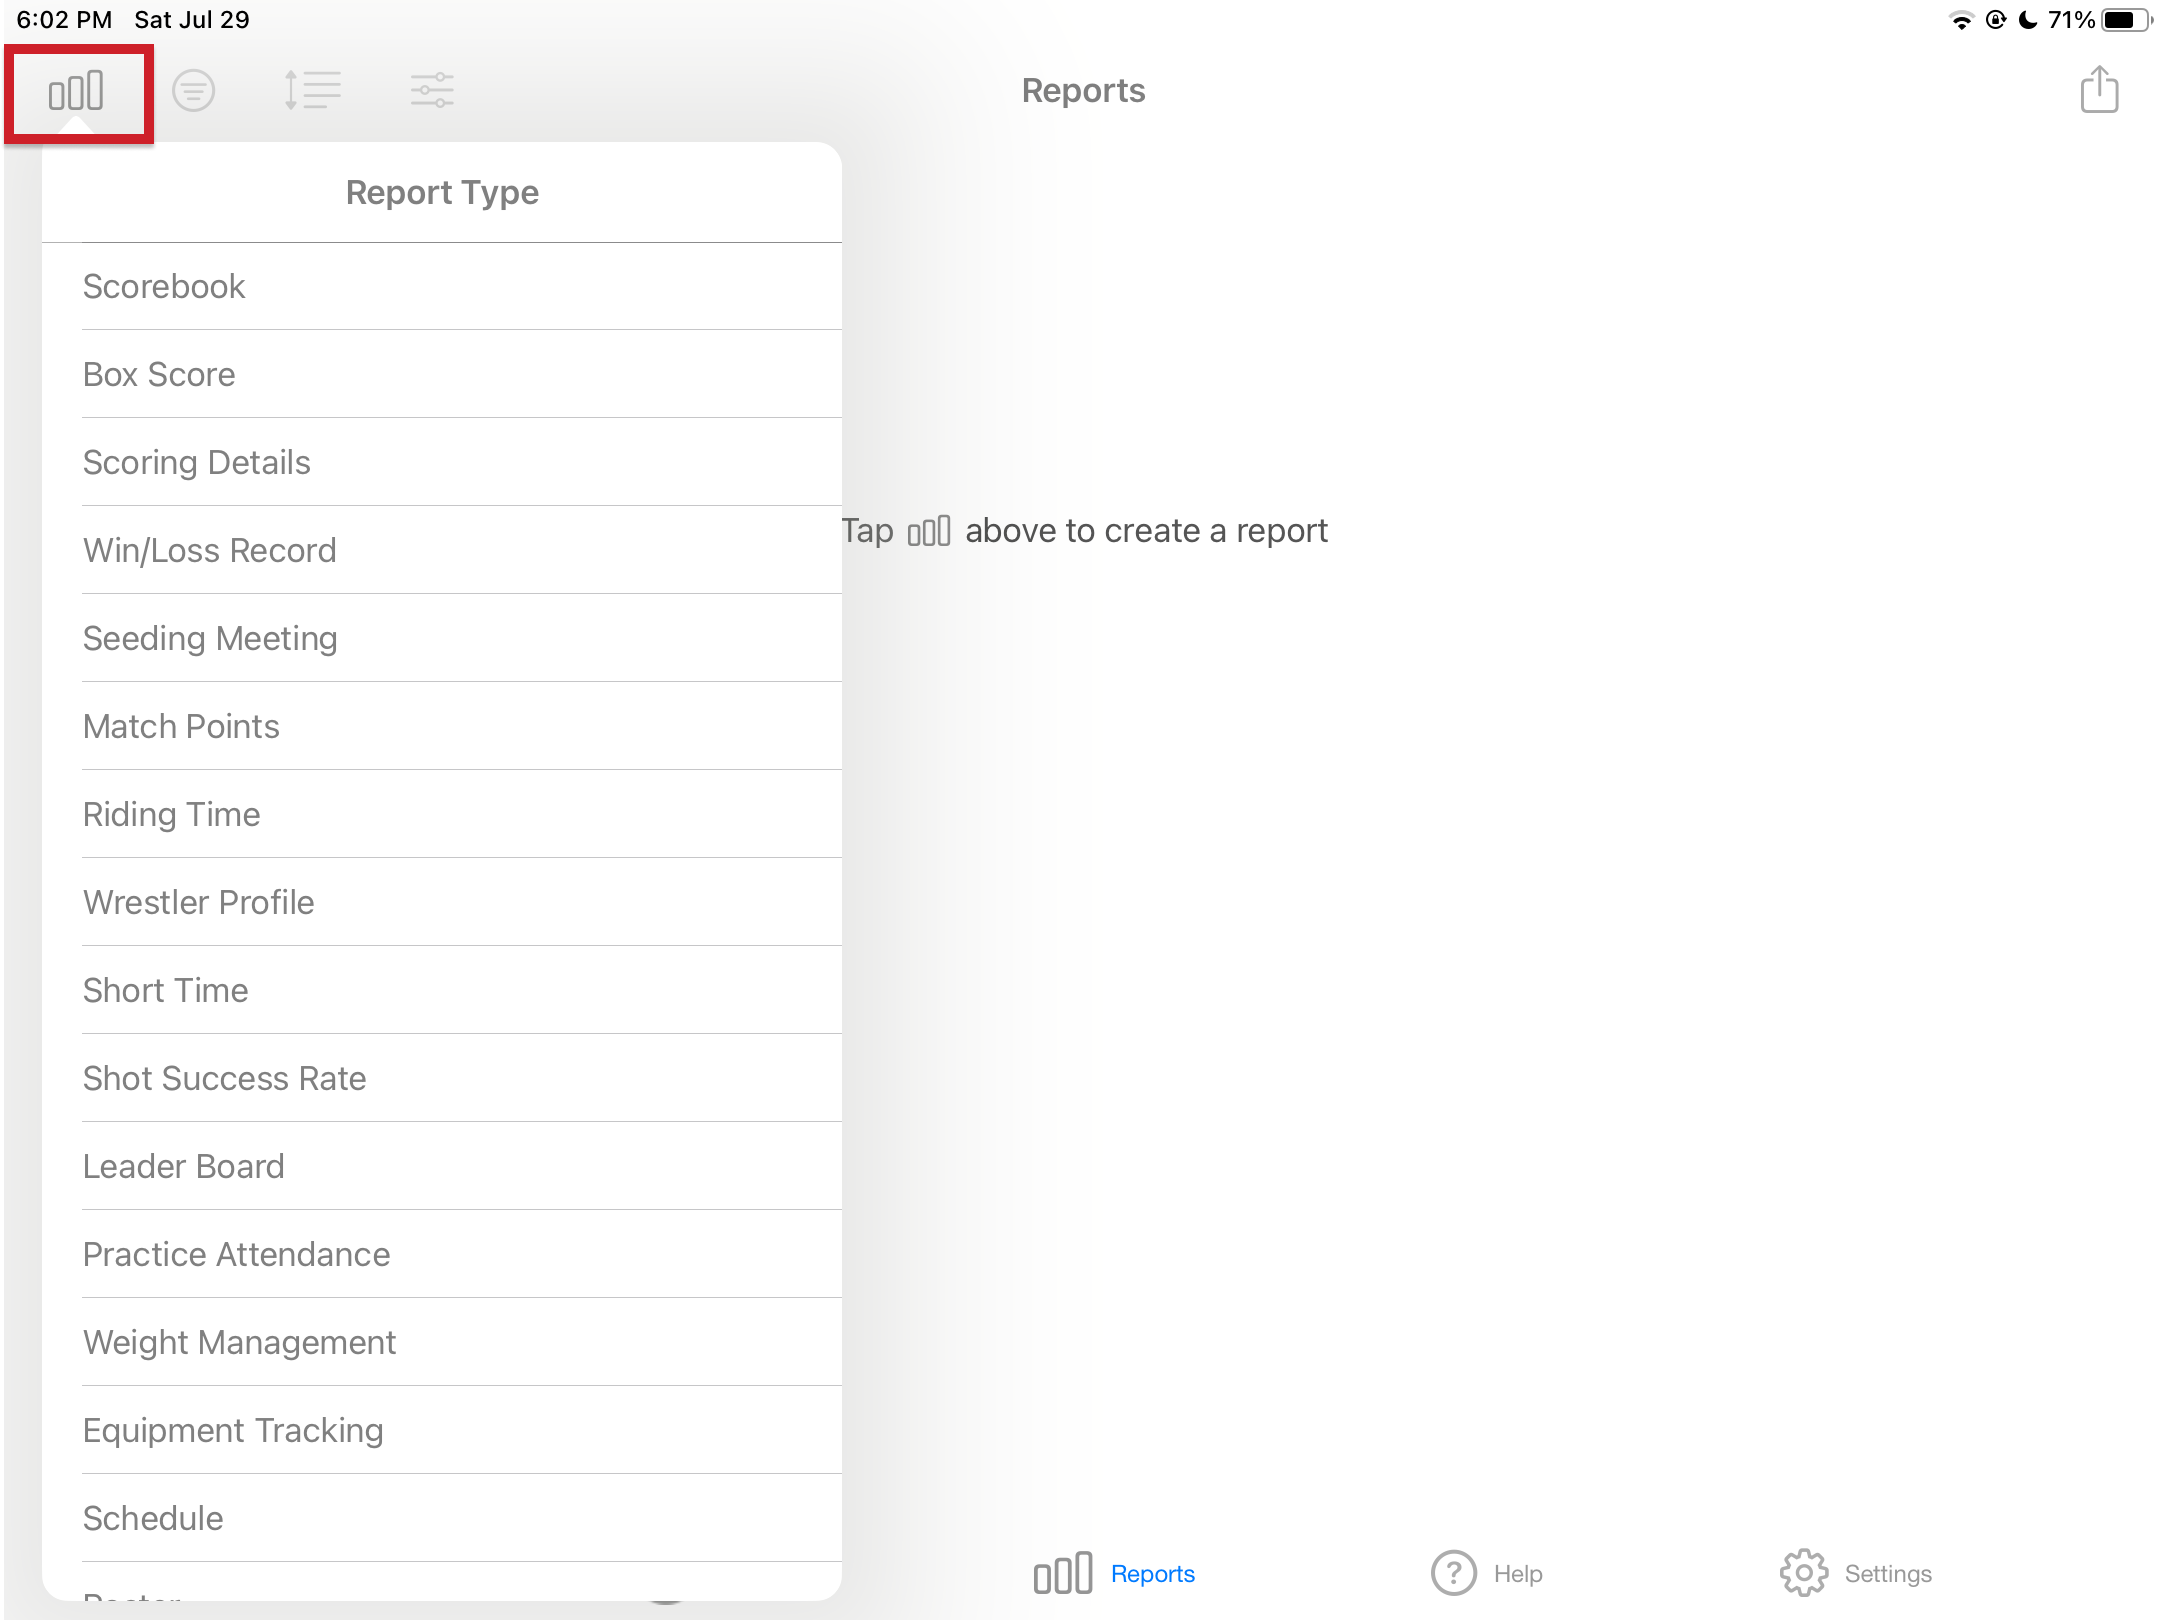Open Wrestler Profile report
The height and width of the screenshot is (1620, 2164).
198,903
